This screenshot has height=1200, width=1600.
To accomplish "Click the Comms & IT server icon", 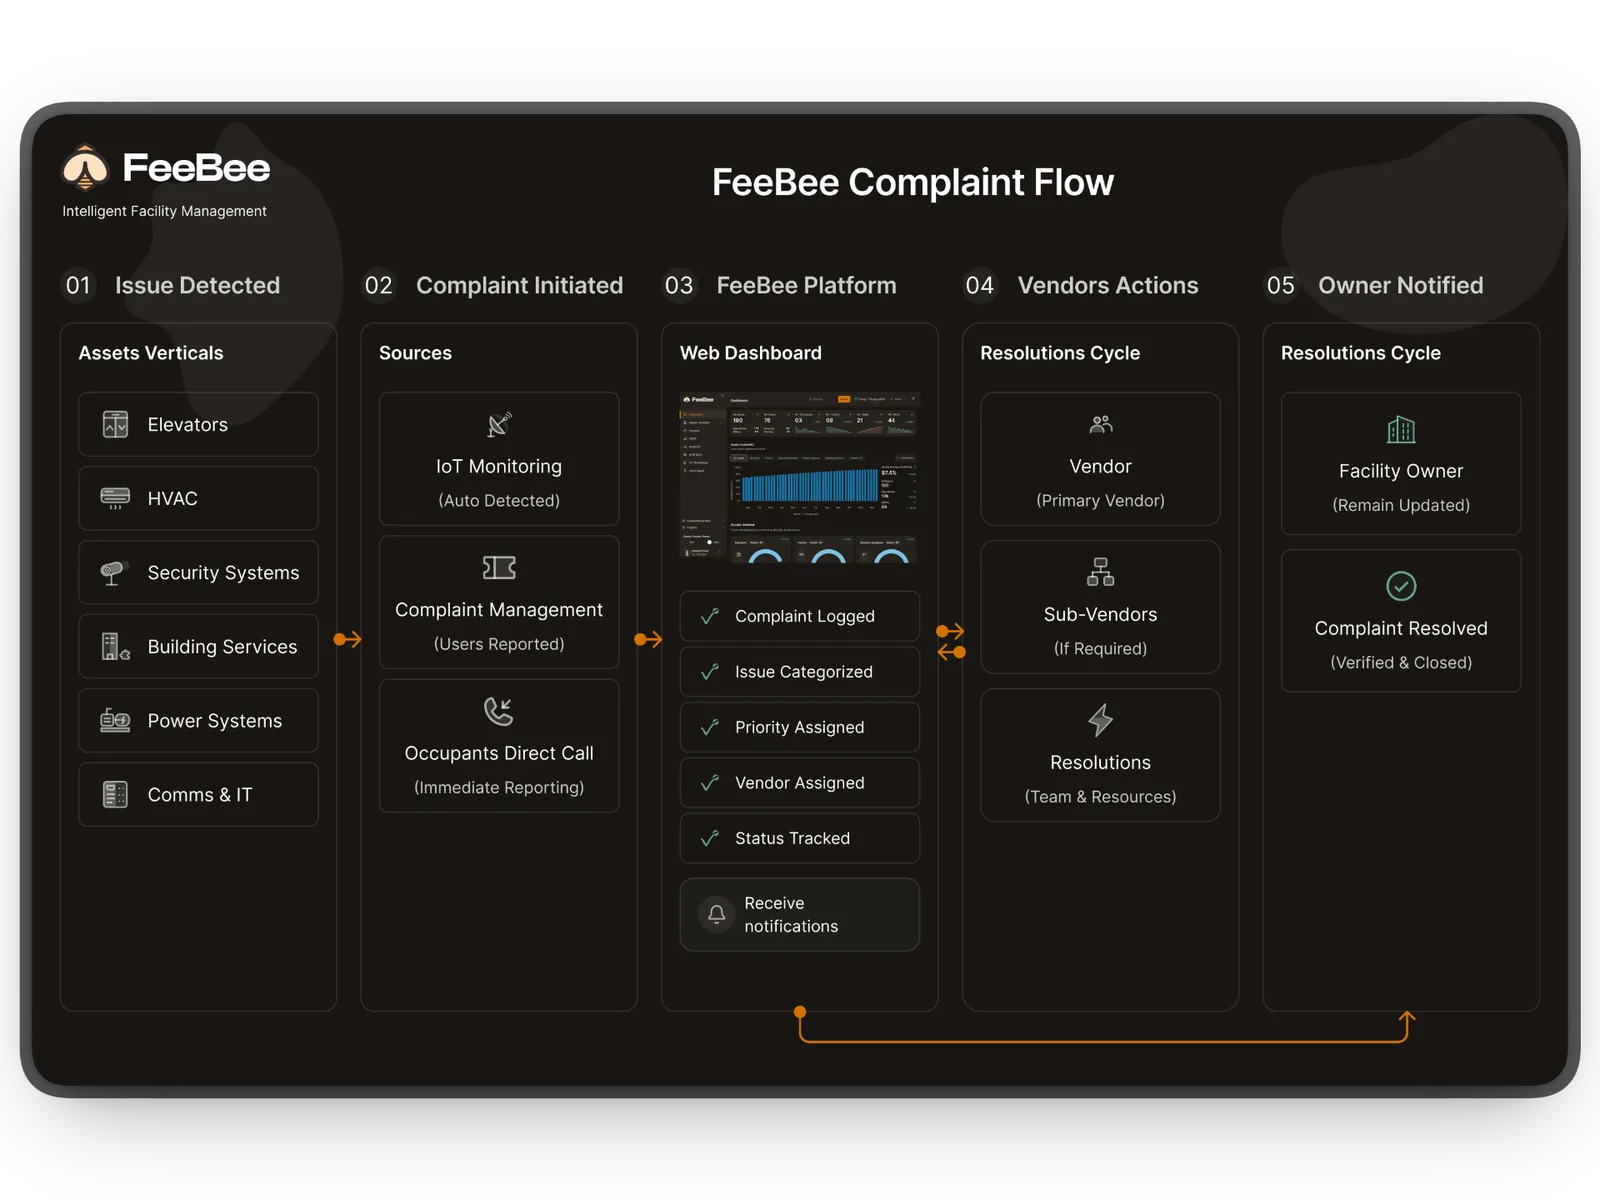I will tap(115, 794).
